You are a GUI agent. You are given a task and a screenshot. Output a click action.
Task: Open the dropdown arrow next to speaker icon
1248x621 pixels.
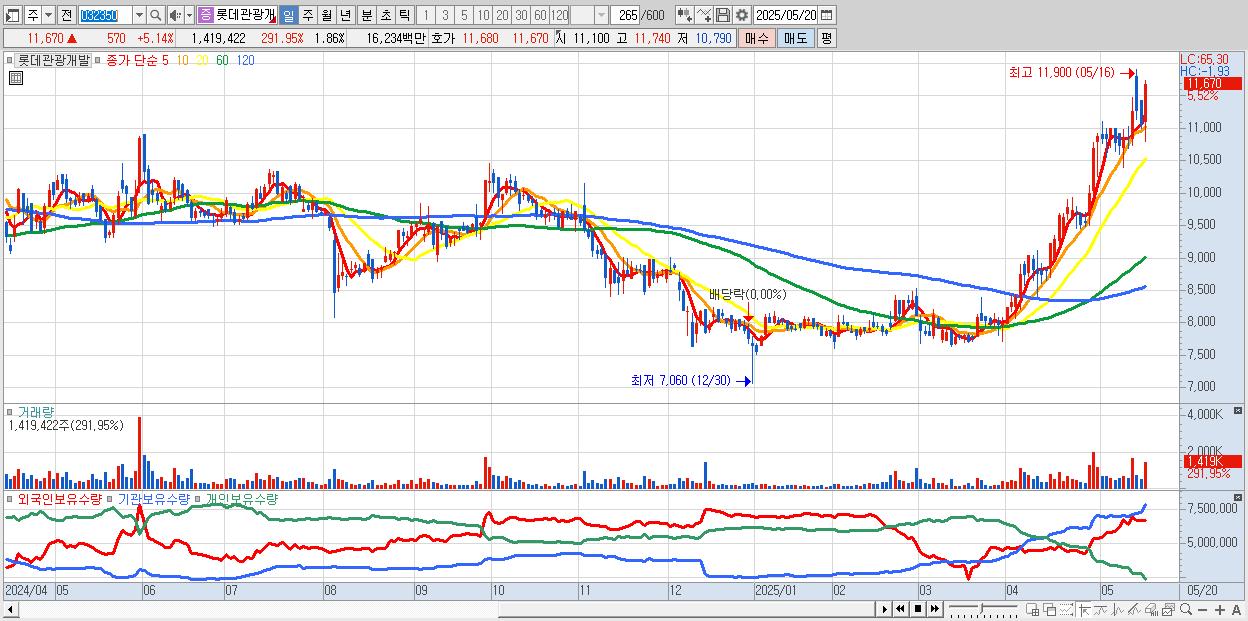(189, 15)
